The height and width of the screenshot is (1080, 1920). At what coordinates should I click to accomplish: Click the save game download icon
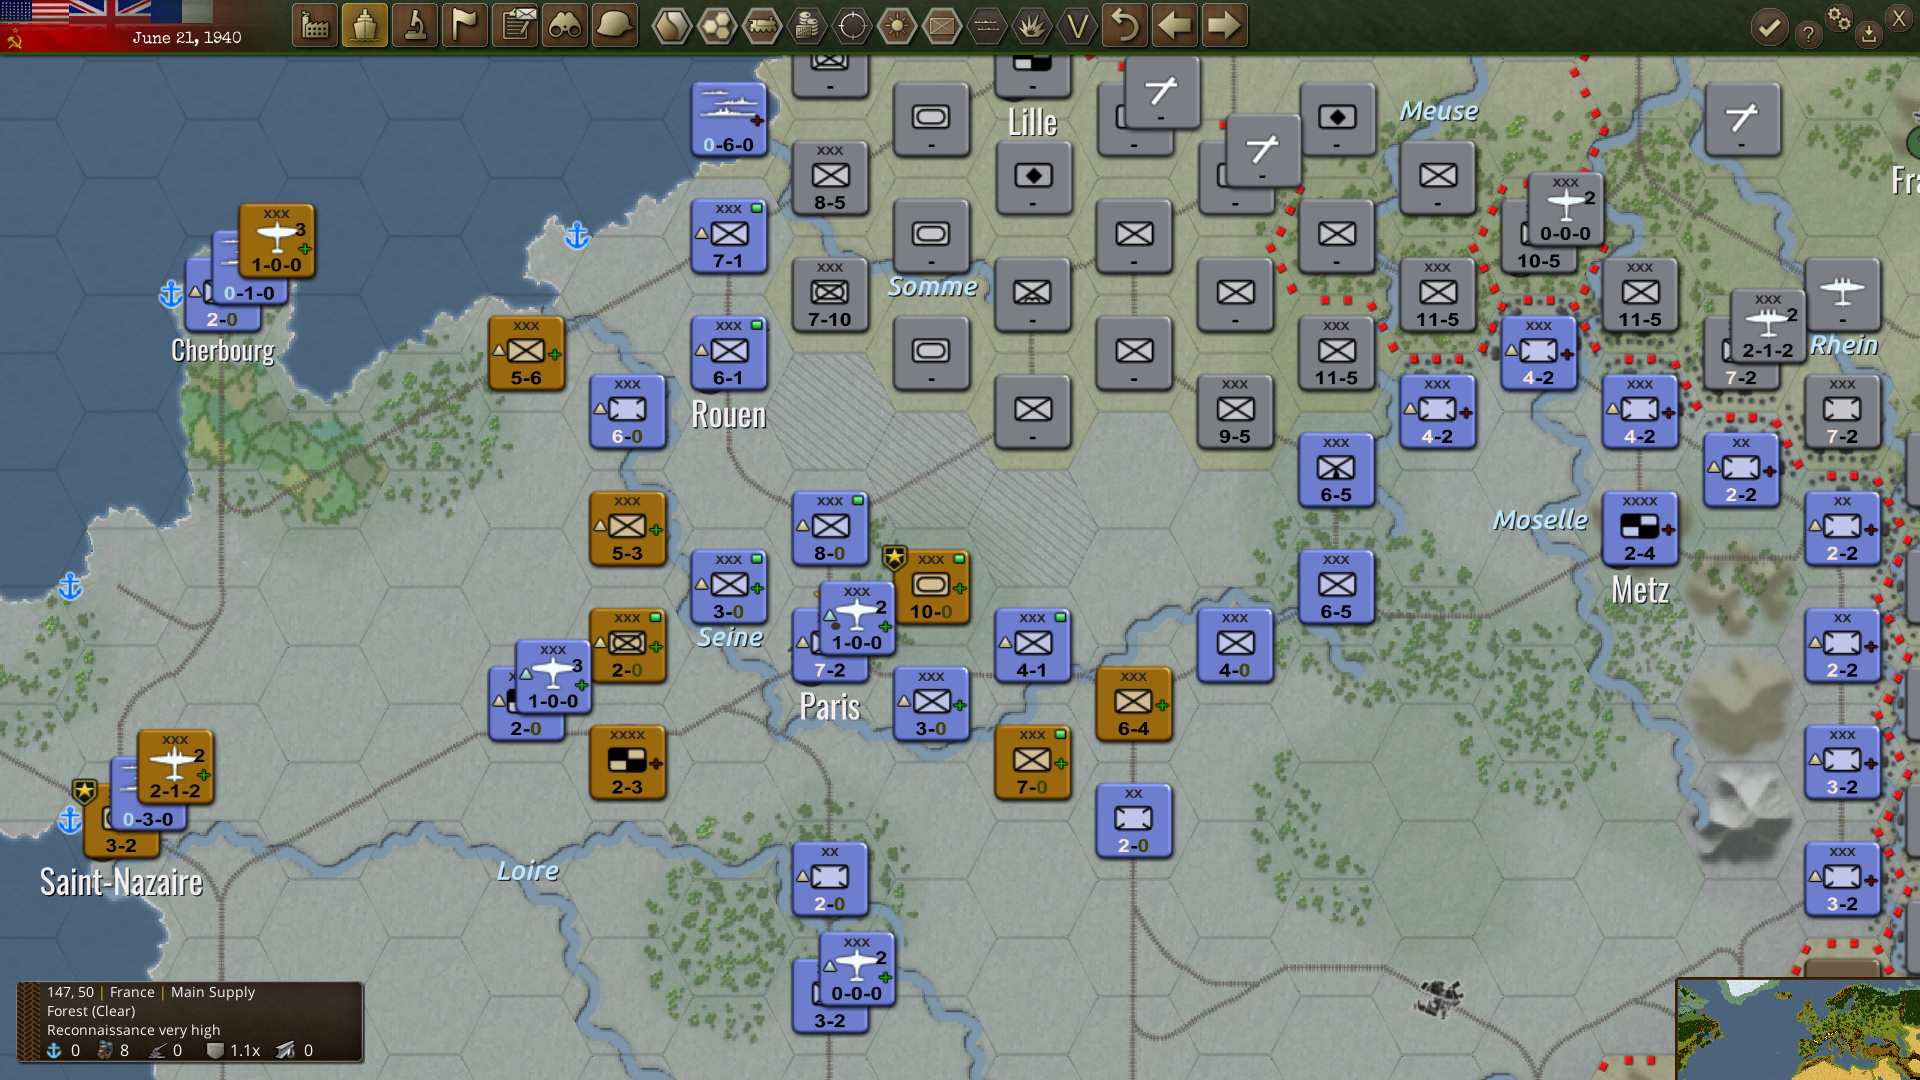(x=1869, y=33)
